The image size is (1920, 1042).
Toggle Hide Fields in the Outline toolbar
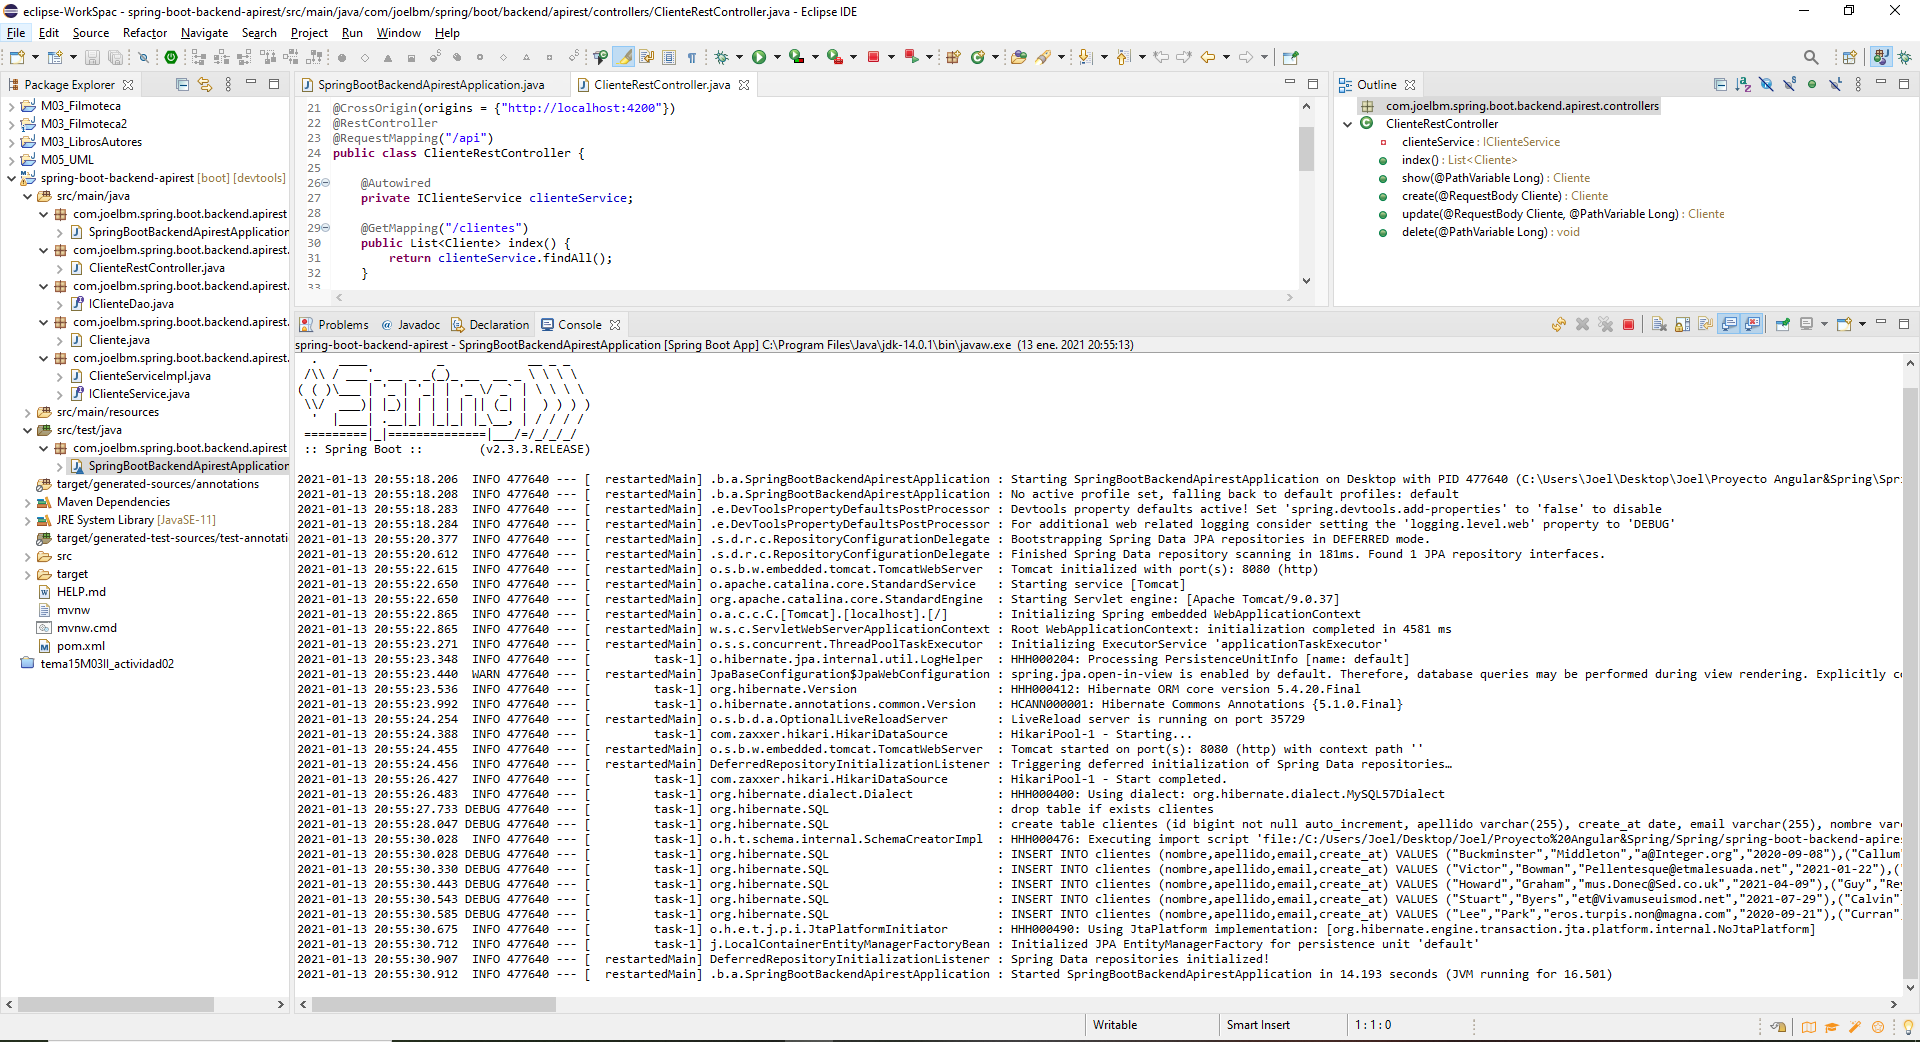coord(1766,85)
